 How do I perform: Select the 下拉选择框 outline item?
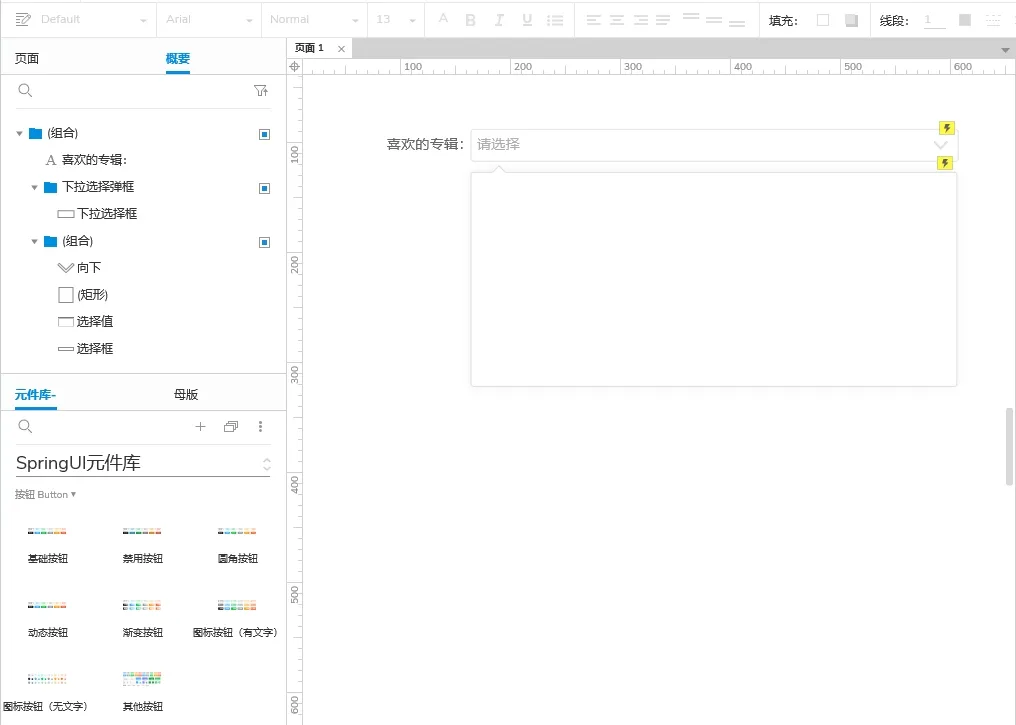click(x=107, y=214)
